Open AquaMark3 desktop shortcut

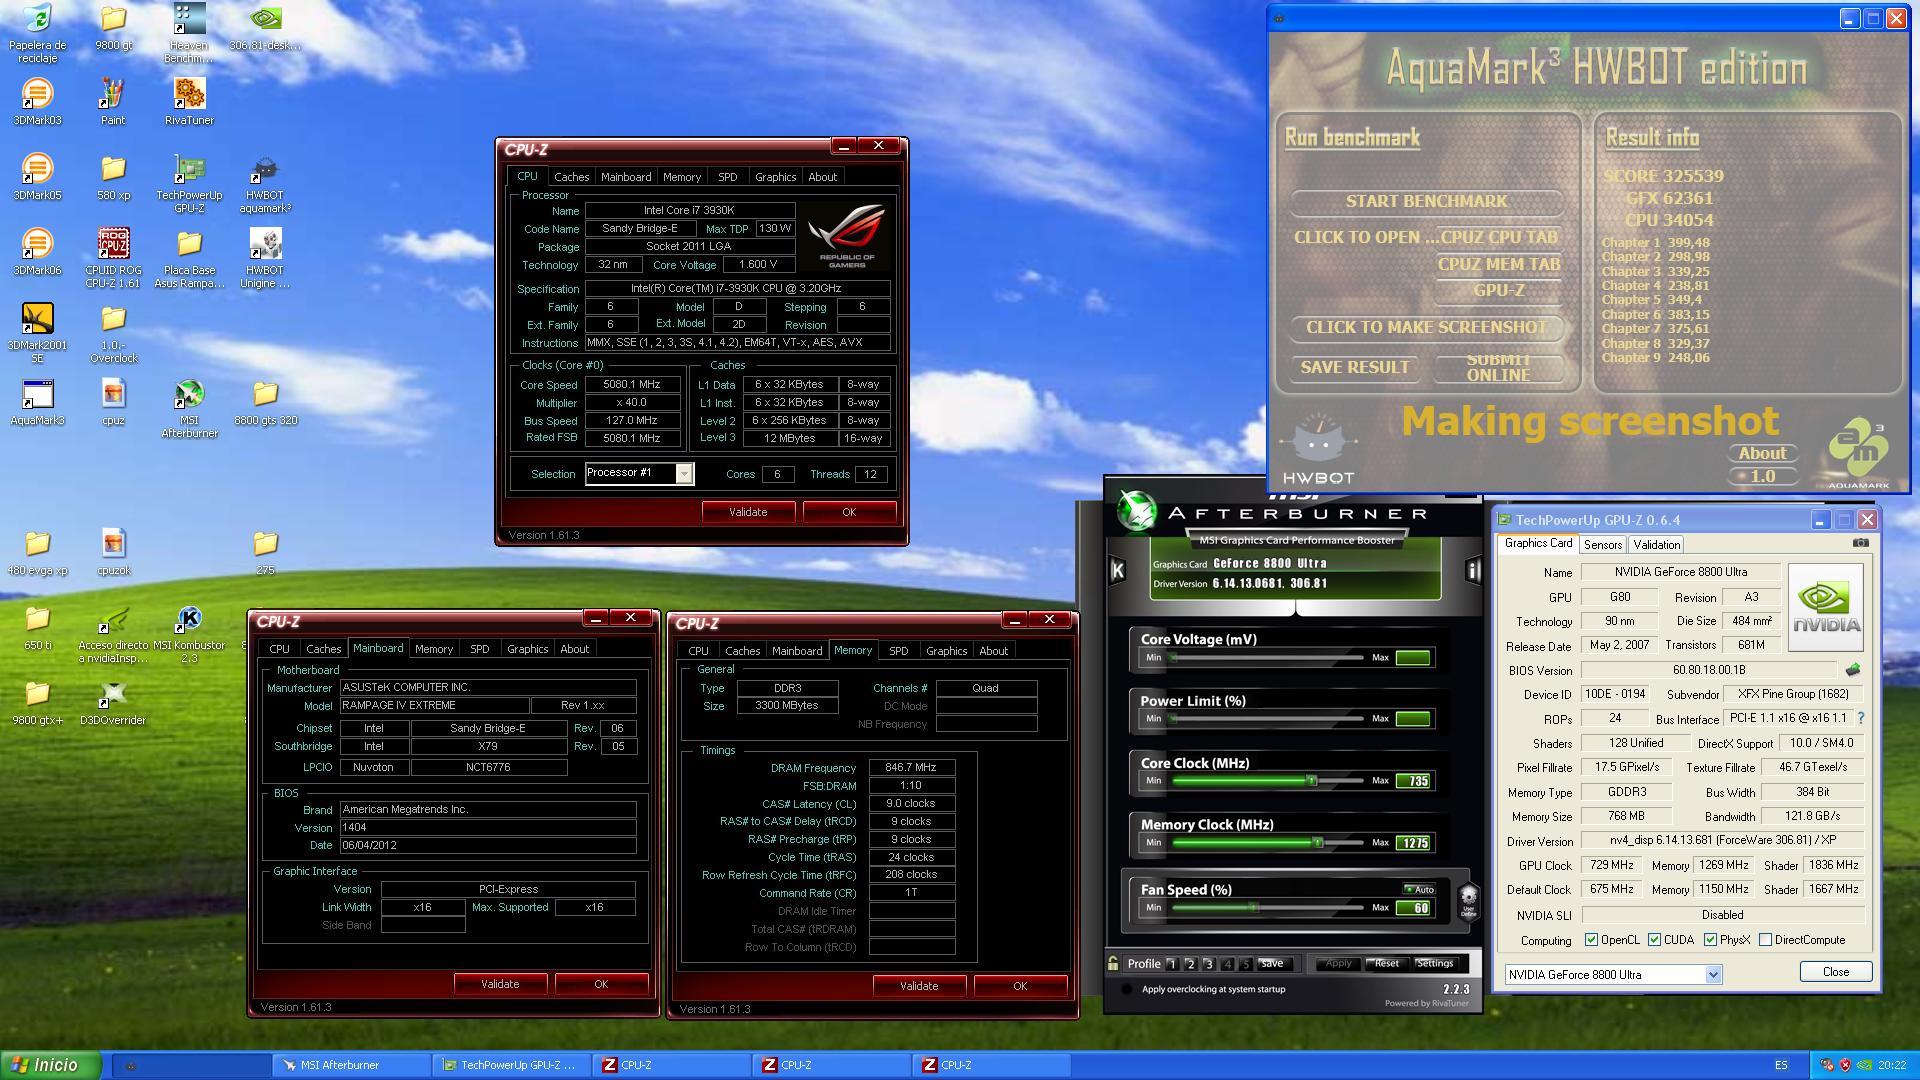[37, 402]
